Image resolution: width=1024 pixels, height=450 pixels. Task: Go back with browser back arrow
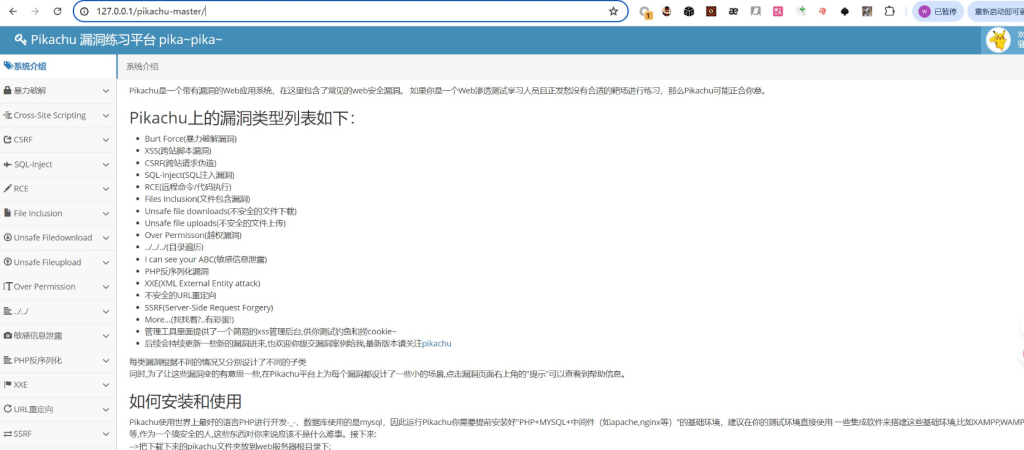pos(14,11)
